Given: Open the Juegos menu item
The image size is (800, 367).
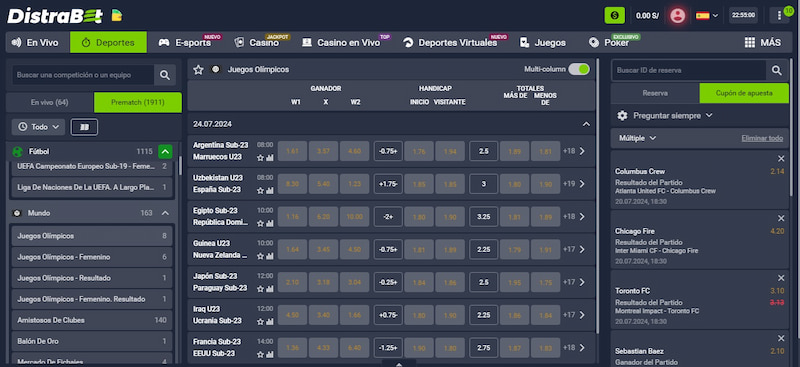Looking at the screenshot, I should pos(542,42).
